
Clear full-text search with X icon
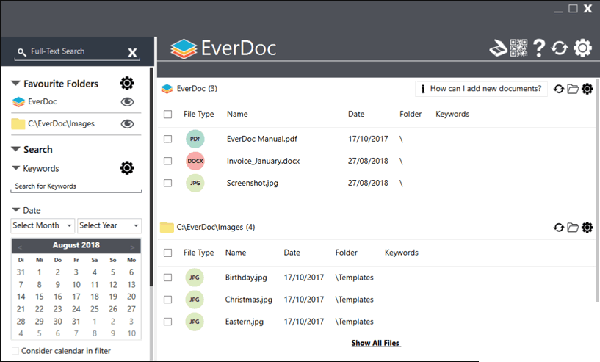pyautogui.click(x=132, y=52)
